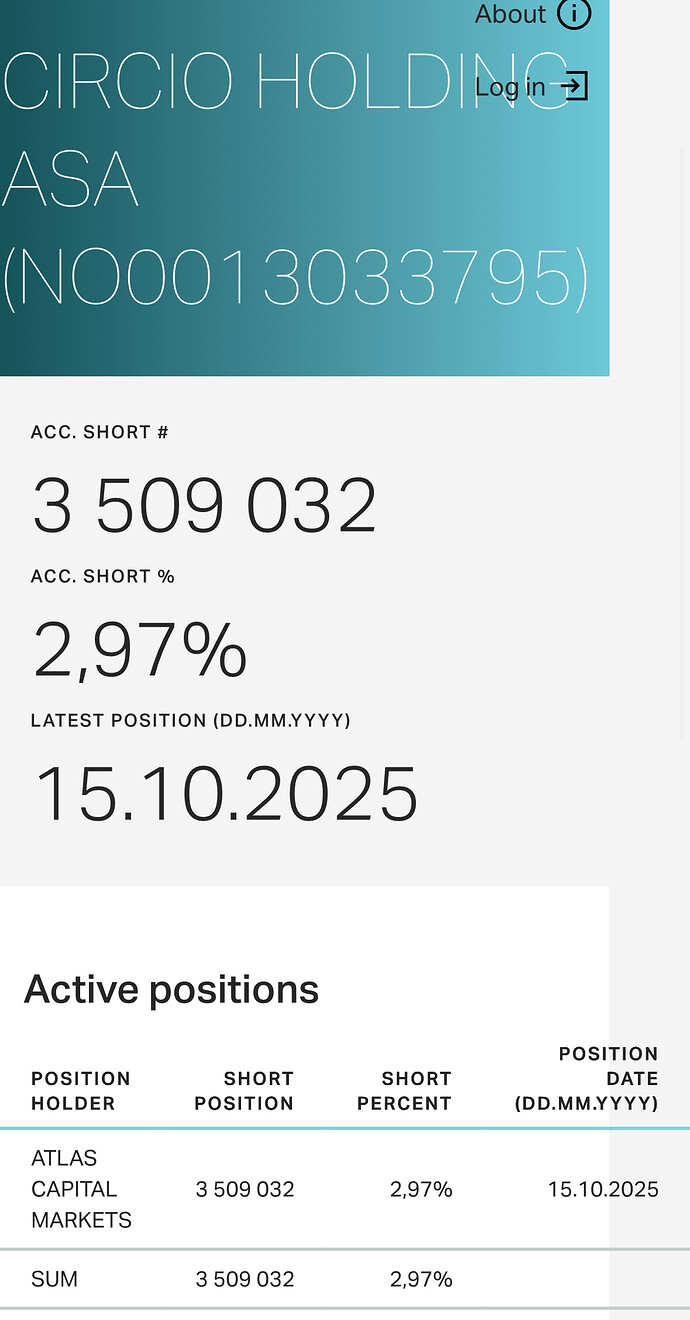Viewport: 690px width, 1320px height.
Task: Click the large Acc. Short # figure
Action: (x=205, y=506)
